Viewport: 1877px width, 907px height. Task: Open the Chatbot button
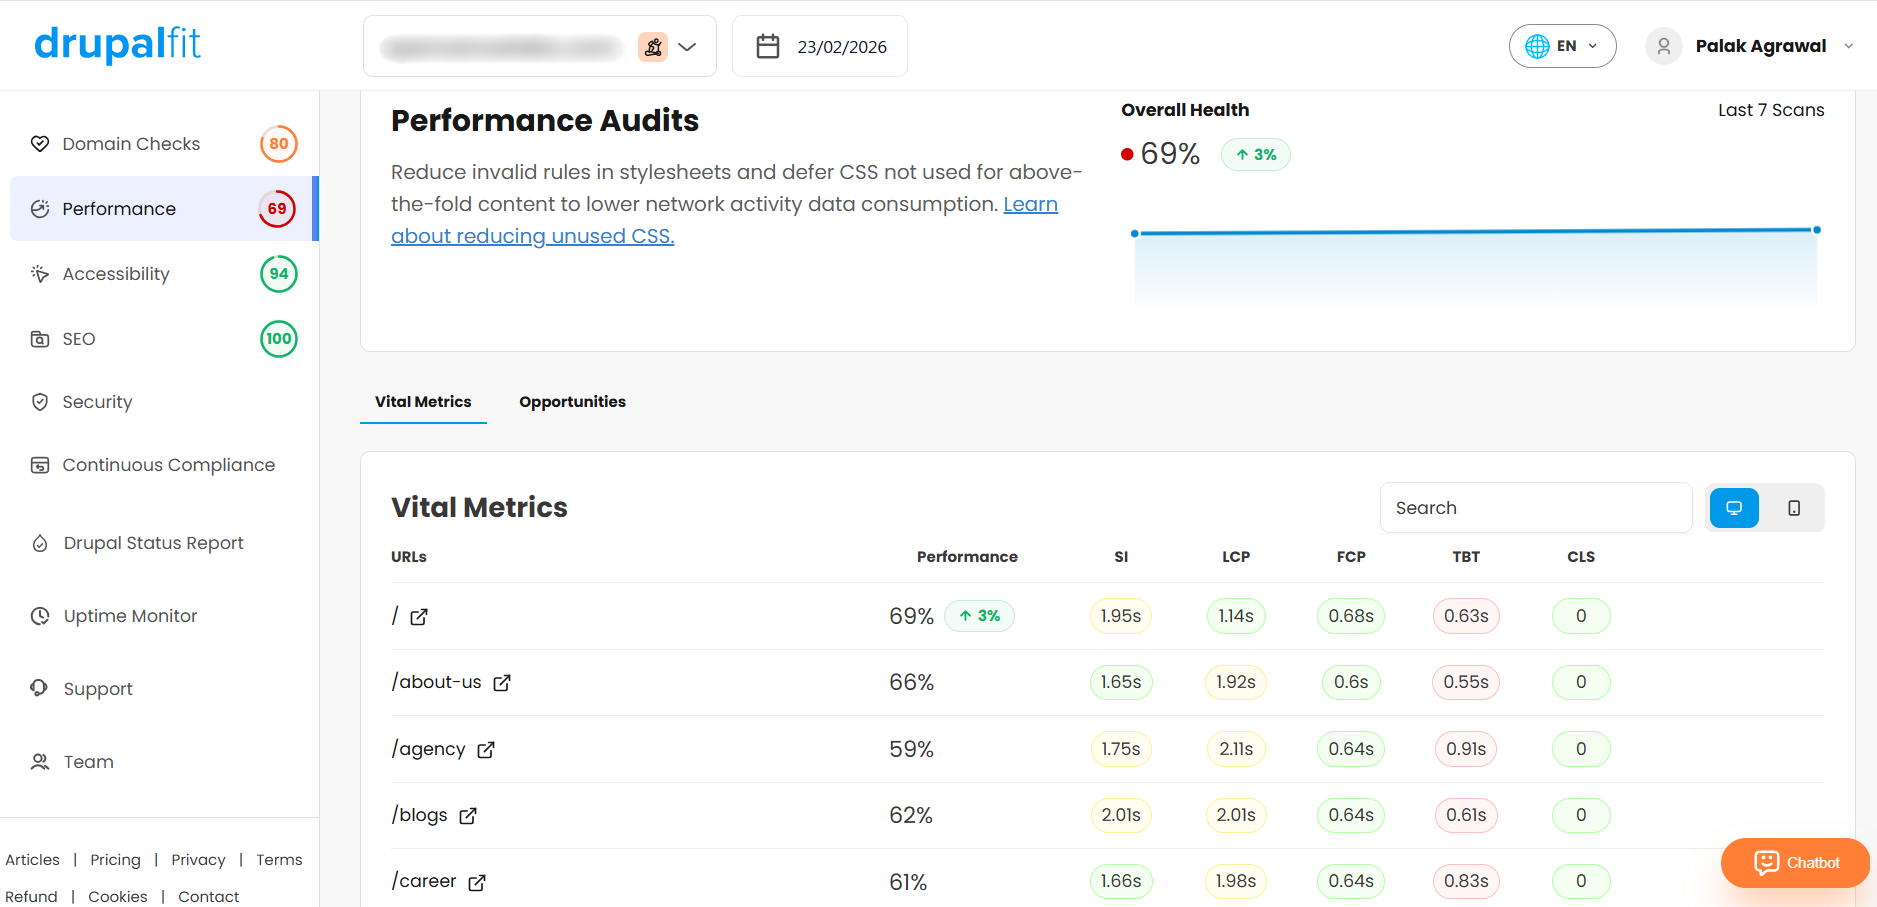point(1795,863)
